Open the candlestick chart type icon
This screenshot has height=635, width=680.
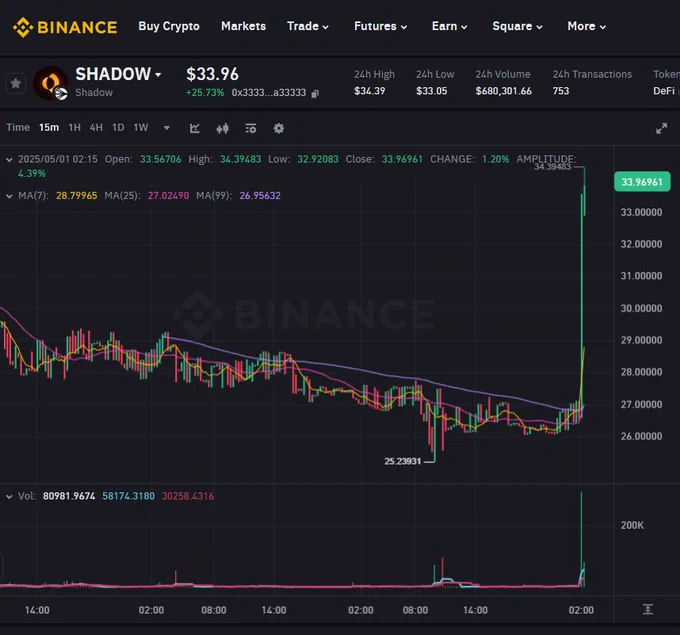coord(222,128)
